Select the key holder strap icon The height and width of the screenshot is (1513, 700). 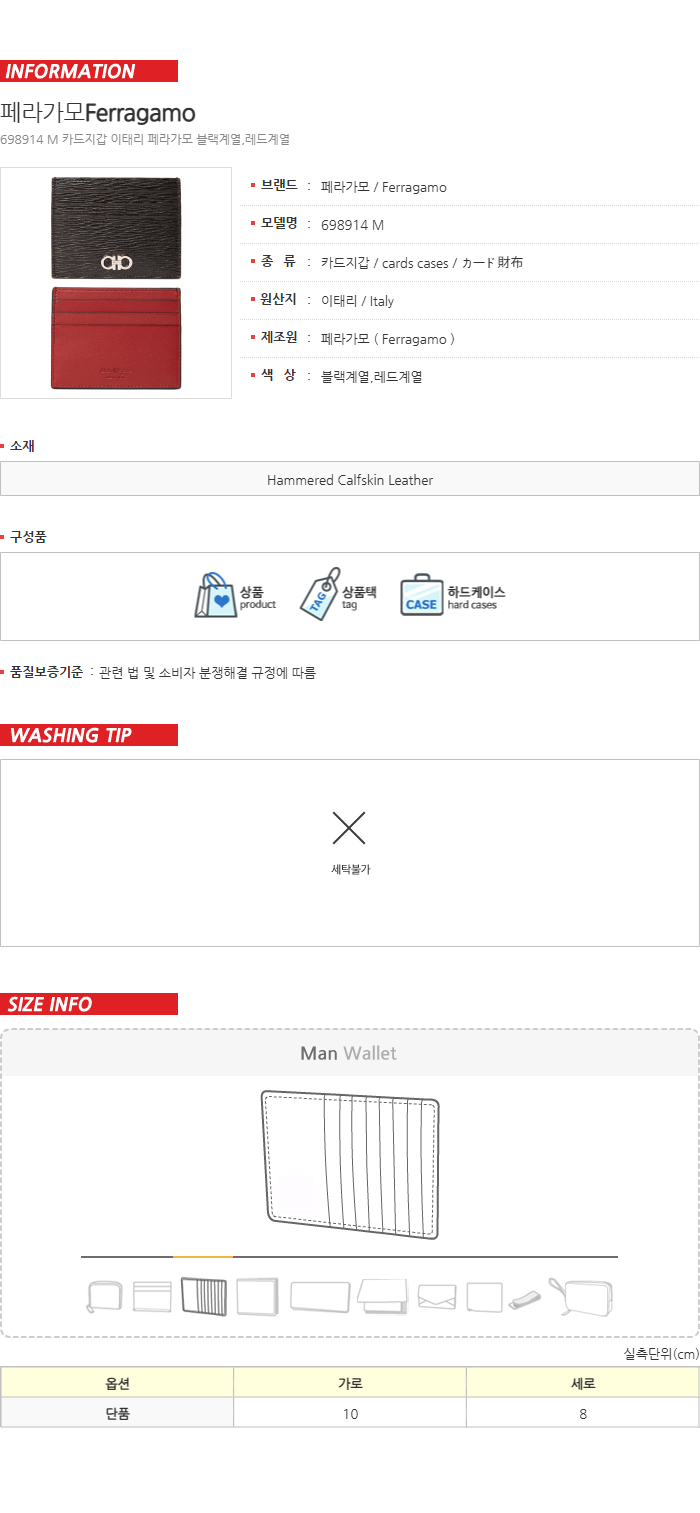click(x=525, y=1297)
